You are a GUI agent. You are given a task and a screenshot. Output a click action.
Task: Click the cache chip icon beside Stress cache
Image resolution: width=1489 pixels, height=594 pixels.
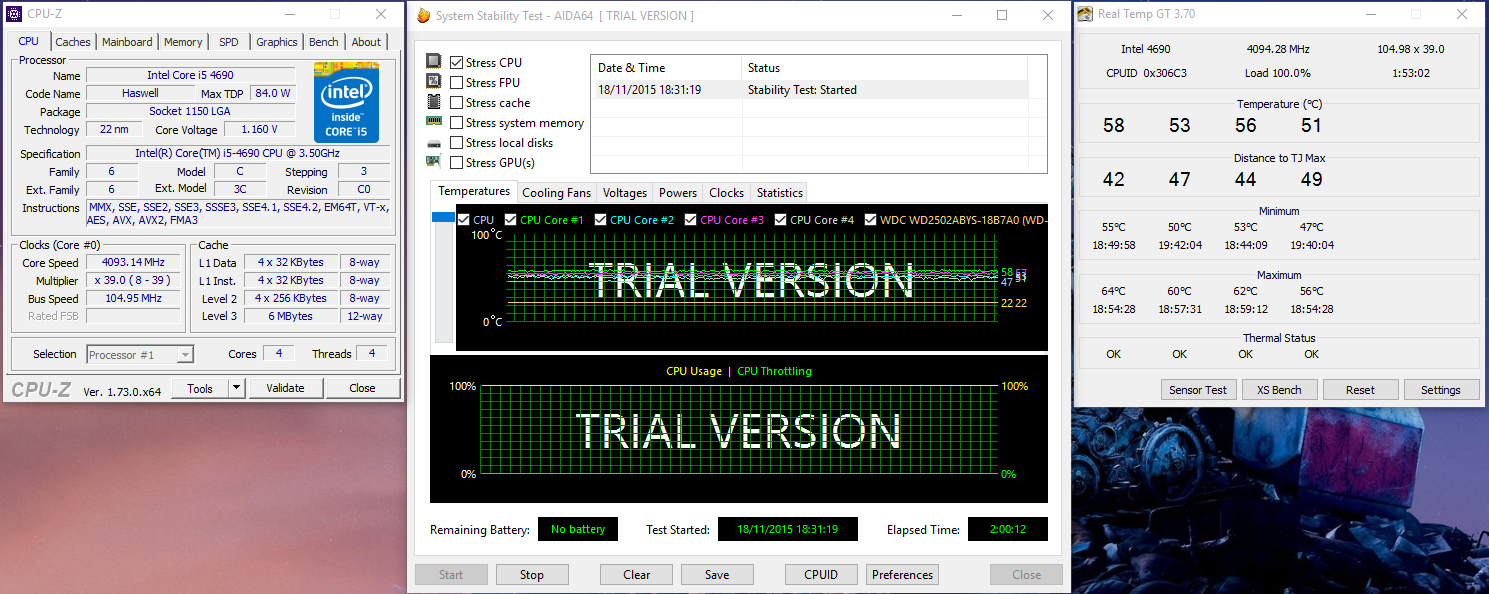434,102
